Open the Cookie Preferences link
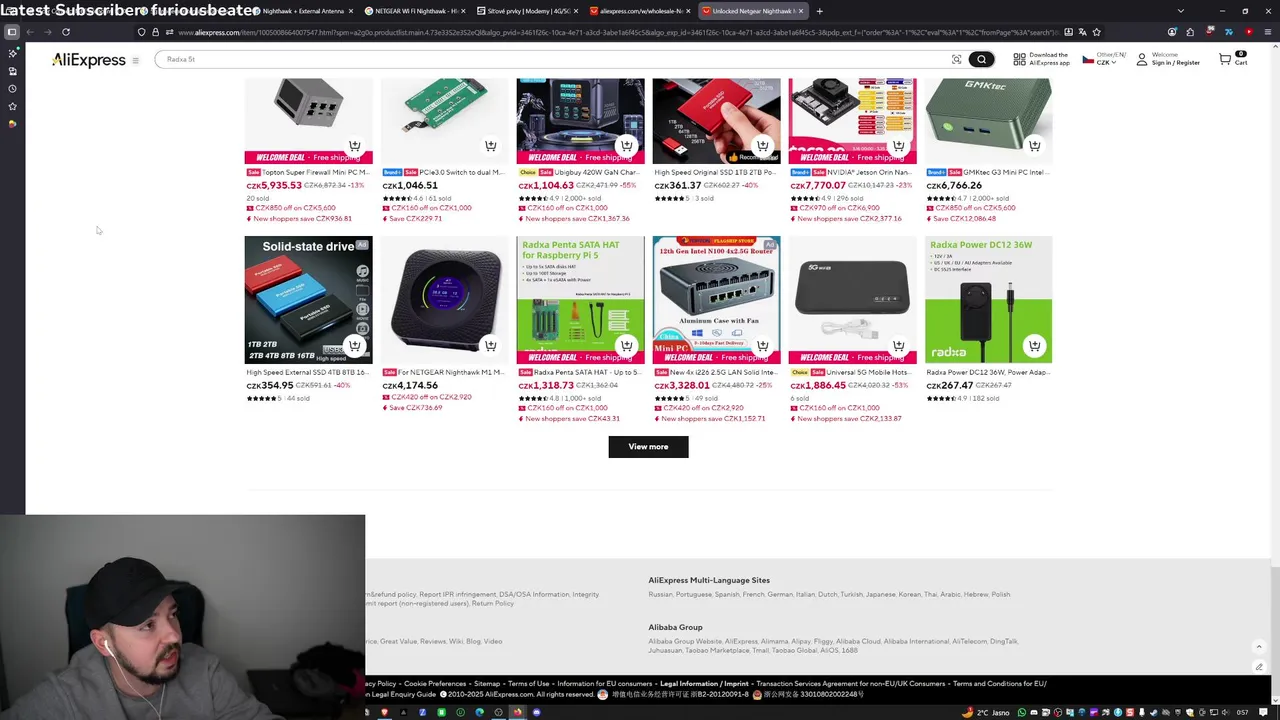Image resolution: width=1280 pixels, height=720 pixels. [x=435, y=684]
